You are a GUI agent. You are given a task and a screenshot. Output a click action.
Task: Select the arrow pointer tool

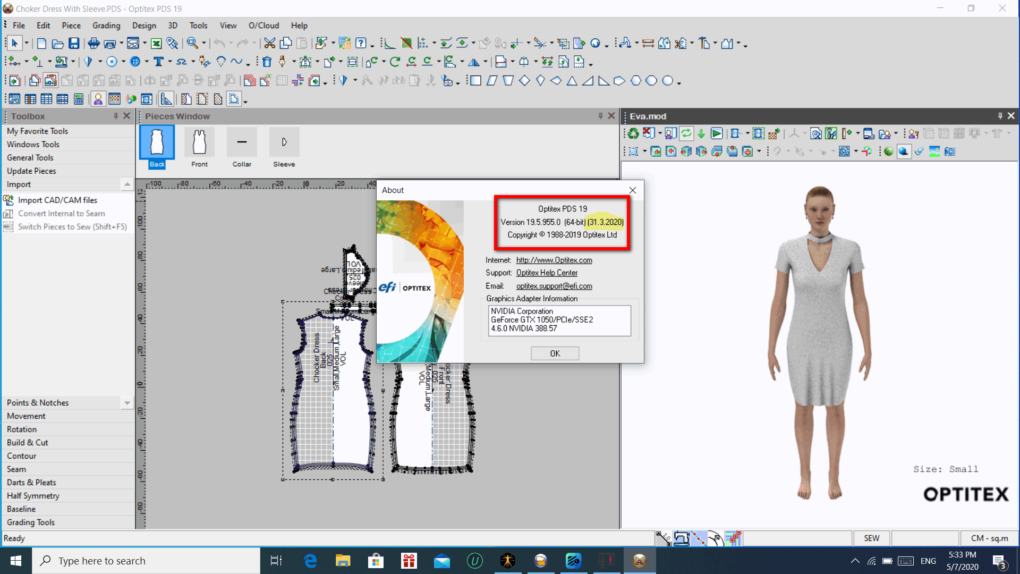[14, 44]
